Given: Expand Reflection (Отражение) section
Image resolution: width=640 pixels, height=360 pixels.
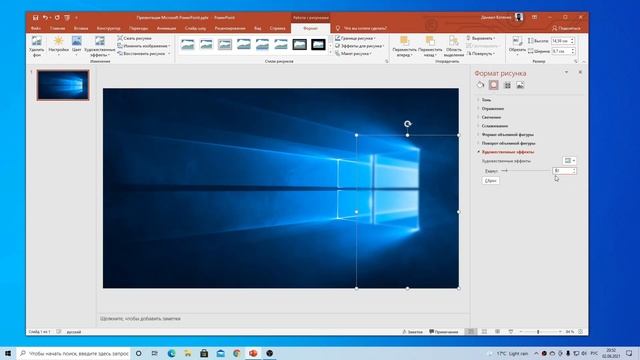Looking at the screenshot, I should click(493, 109).
